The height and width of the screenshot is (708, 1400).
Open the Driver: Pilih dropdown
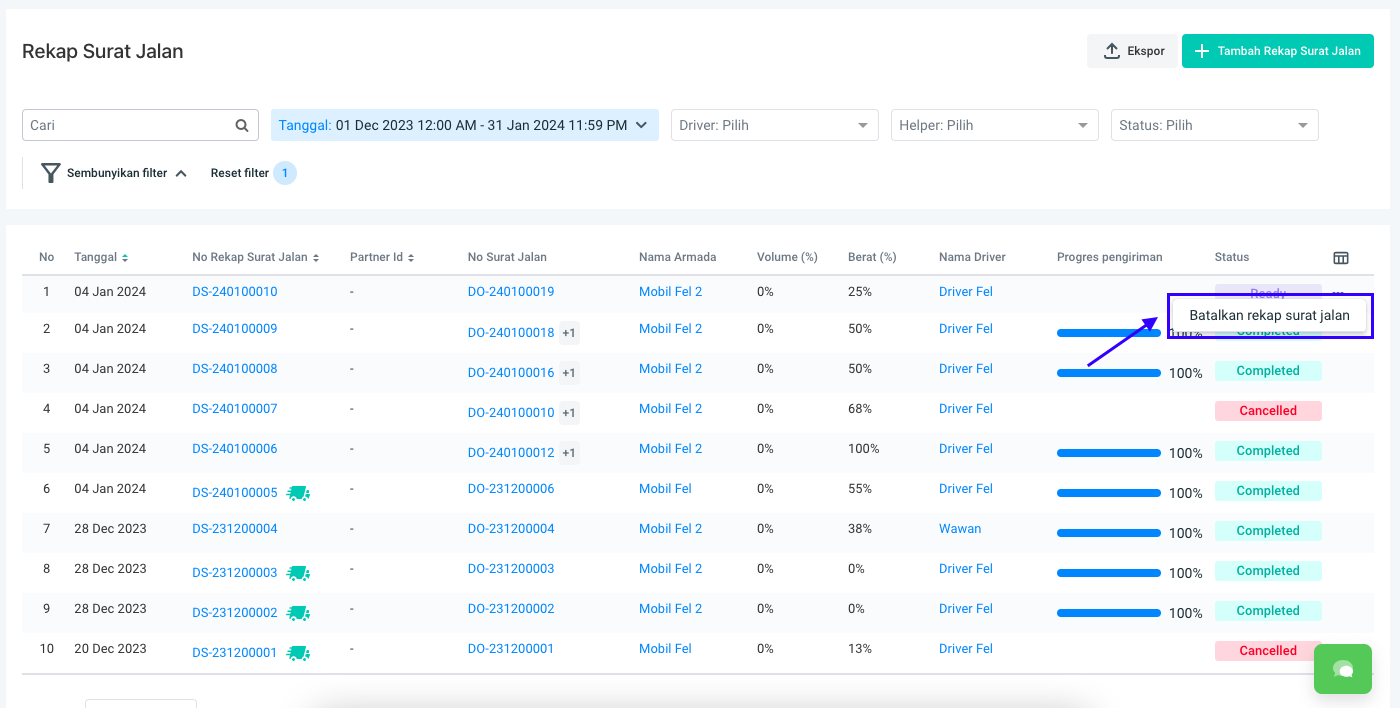[x=774, y=125]
